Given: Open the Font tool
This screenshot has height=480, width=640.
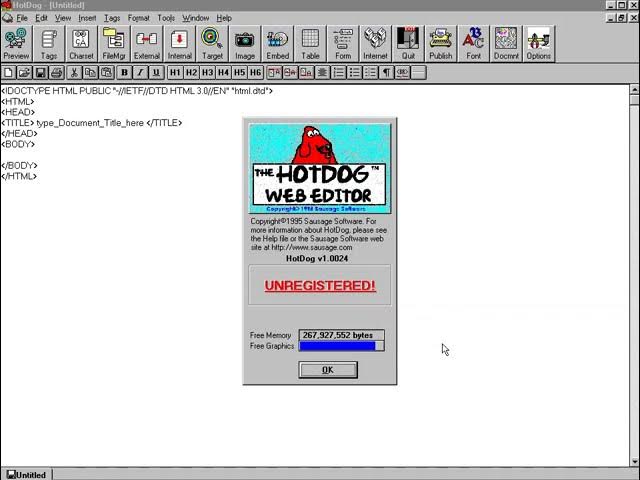Looking at the screenshot, I should [473, 44].
